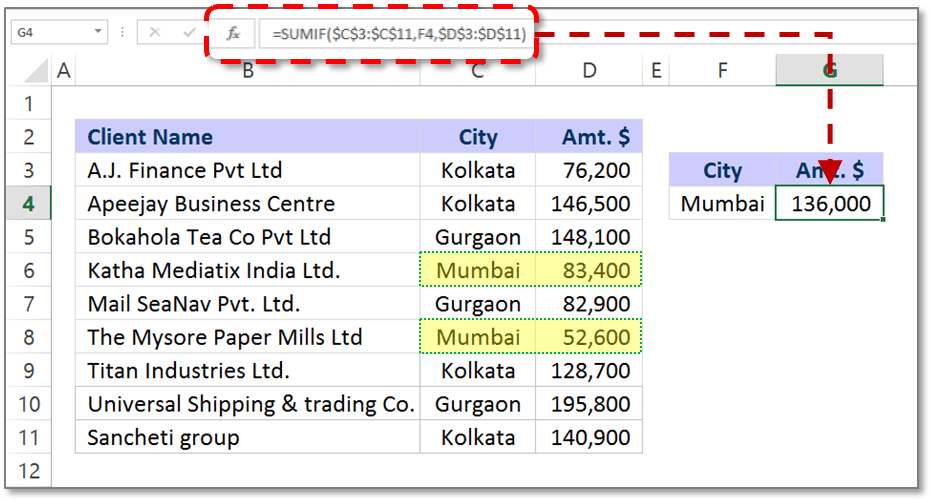Click the Cancel X formula bar icon
This screenshot has width=932, height=502.
[155, 32]
